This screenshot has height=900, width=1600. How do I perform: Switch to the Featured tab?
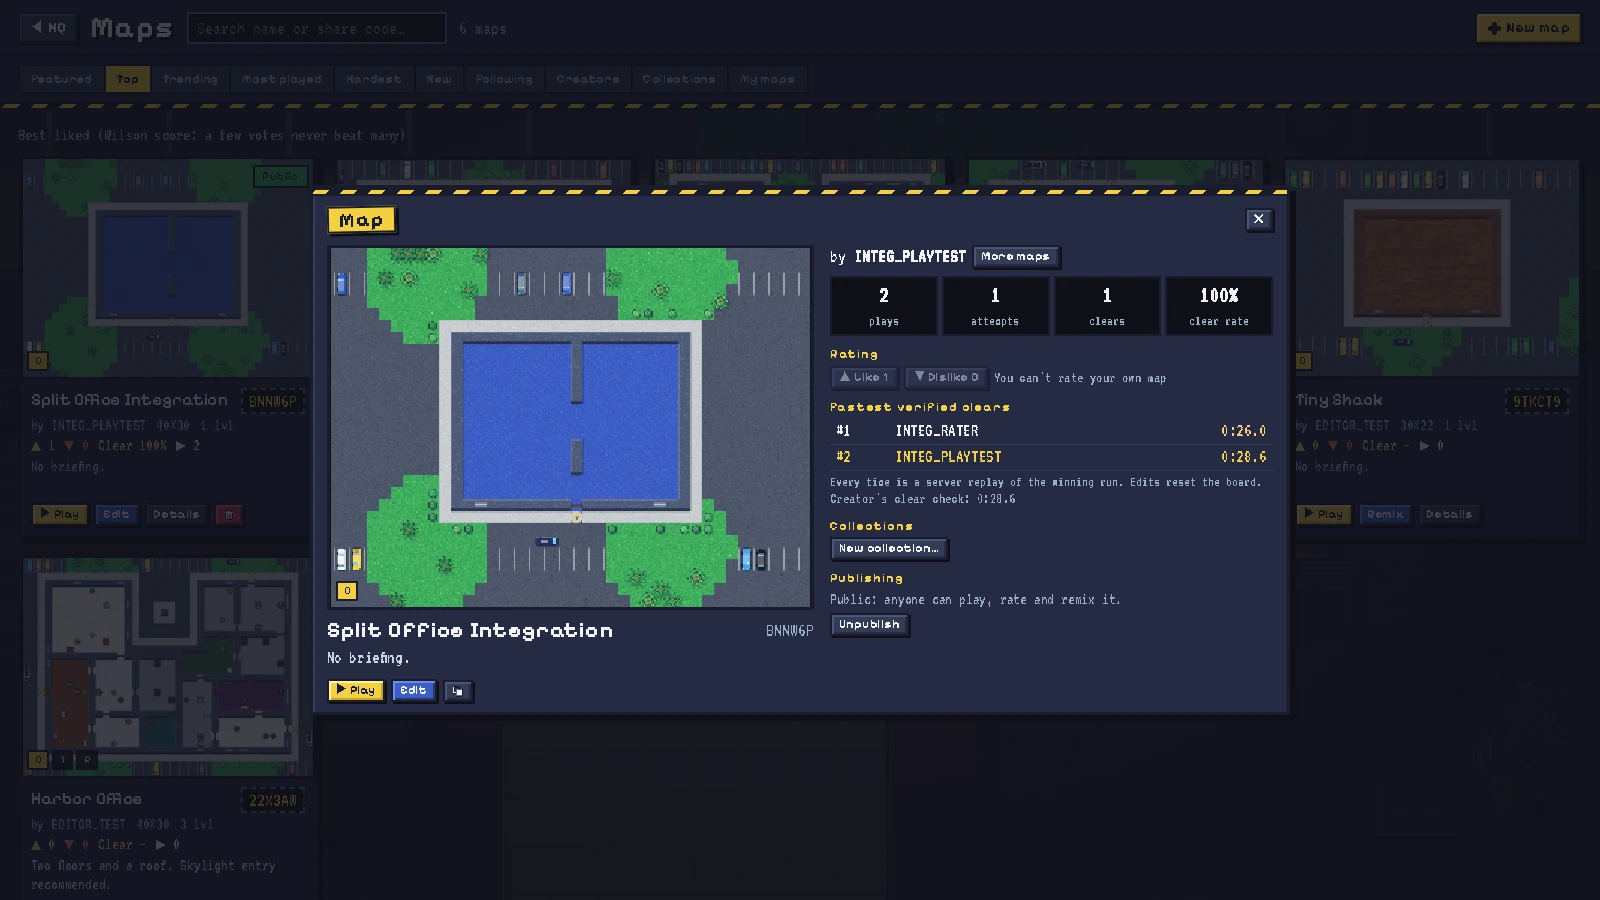(61, 79)
